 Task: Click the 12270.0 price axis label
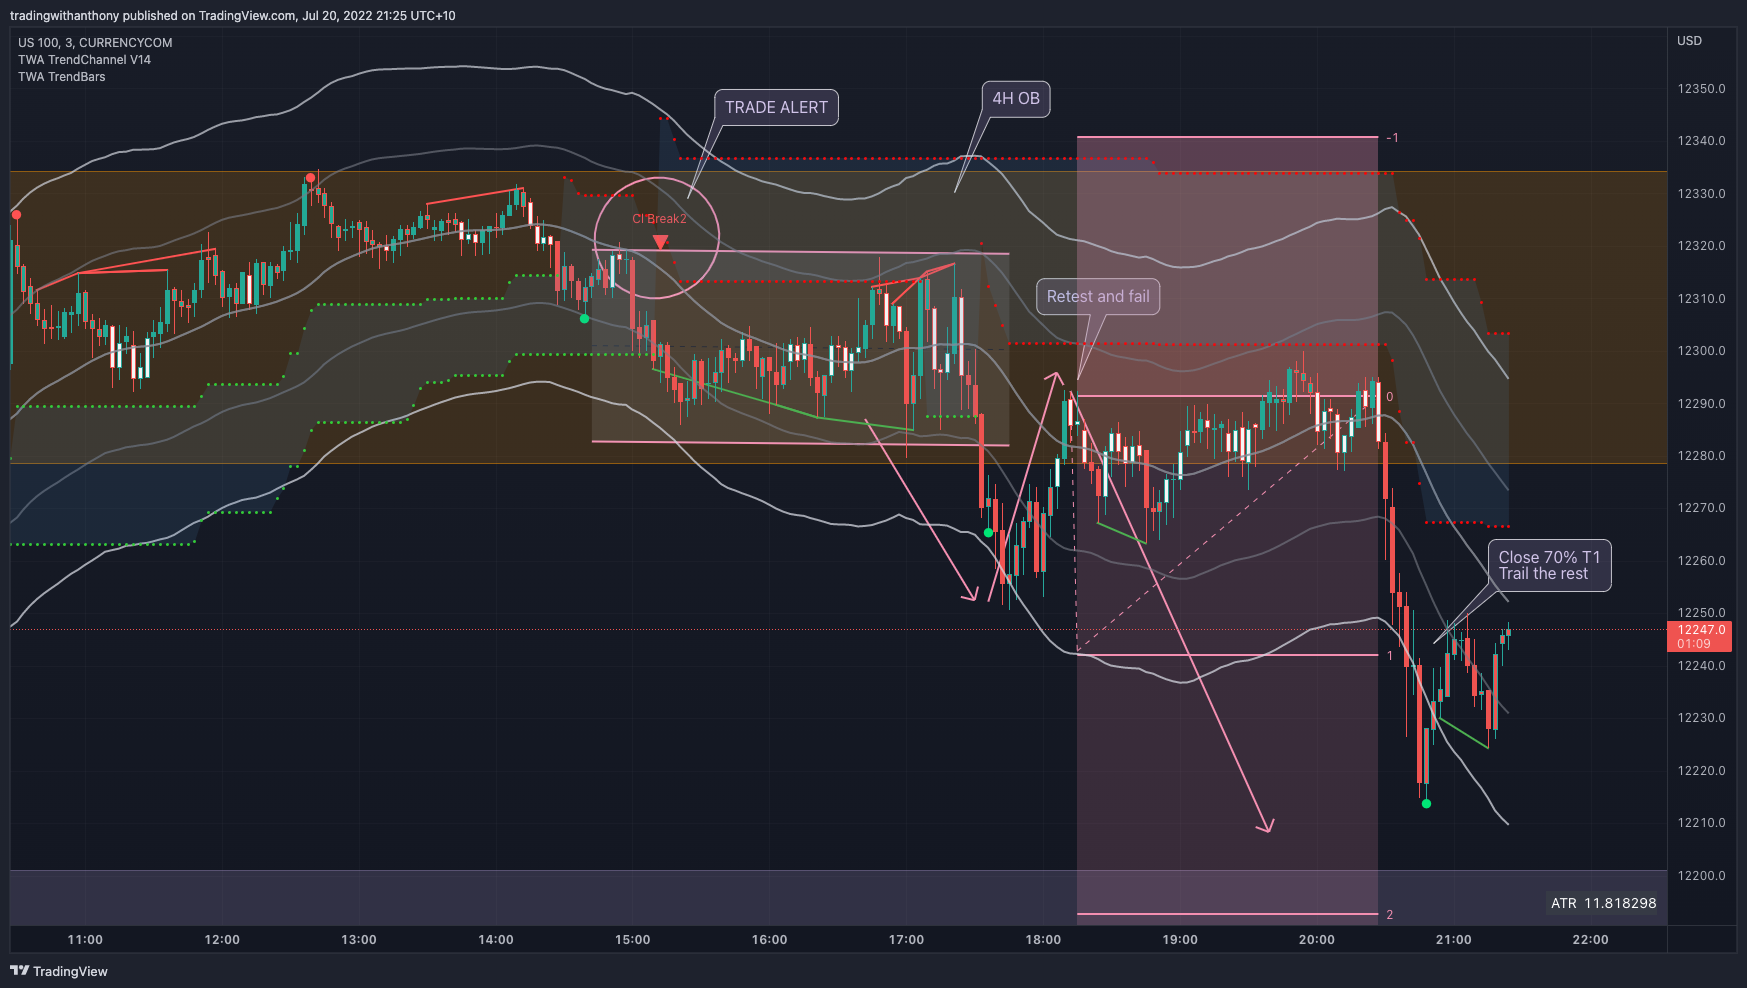tap(1701, 508)
